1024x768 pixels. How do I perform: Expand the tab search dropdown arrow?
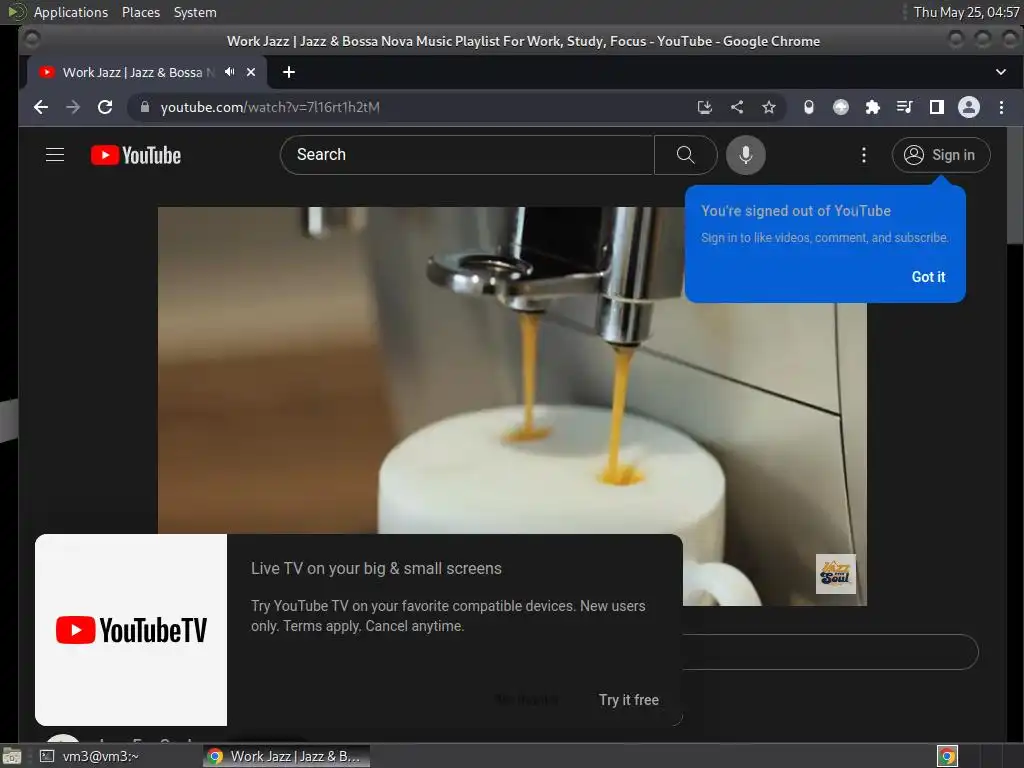pos(1000,72)
